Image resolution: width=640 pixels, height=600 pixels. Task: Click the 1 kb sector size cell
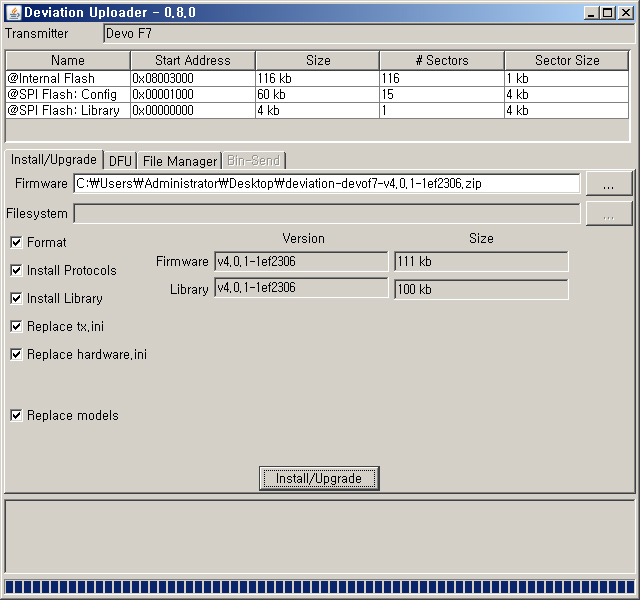[x=567, y=78]
